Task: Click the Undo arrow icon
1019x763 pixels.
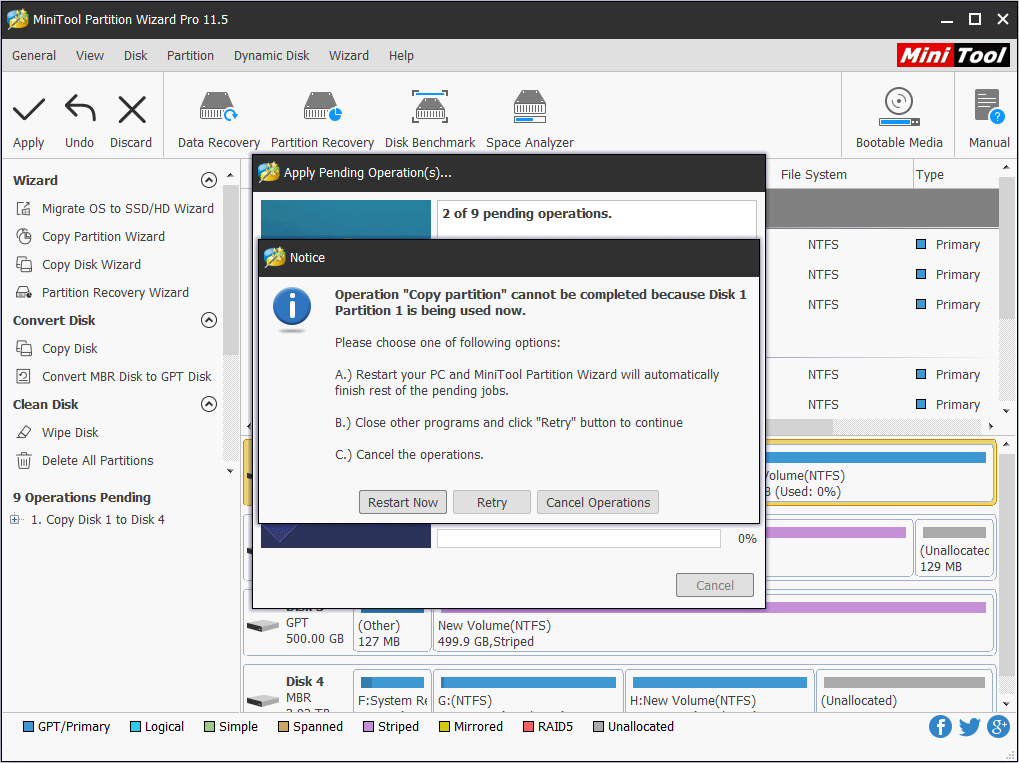Action: [80, 109]
